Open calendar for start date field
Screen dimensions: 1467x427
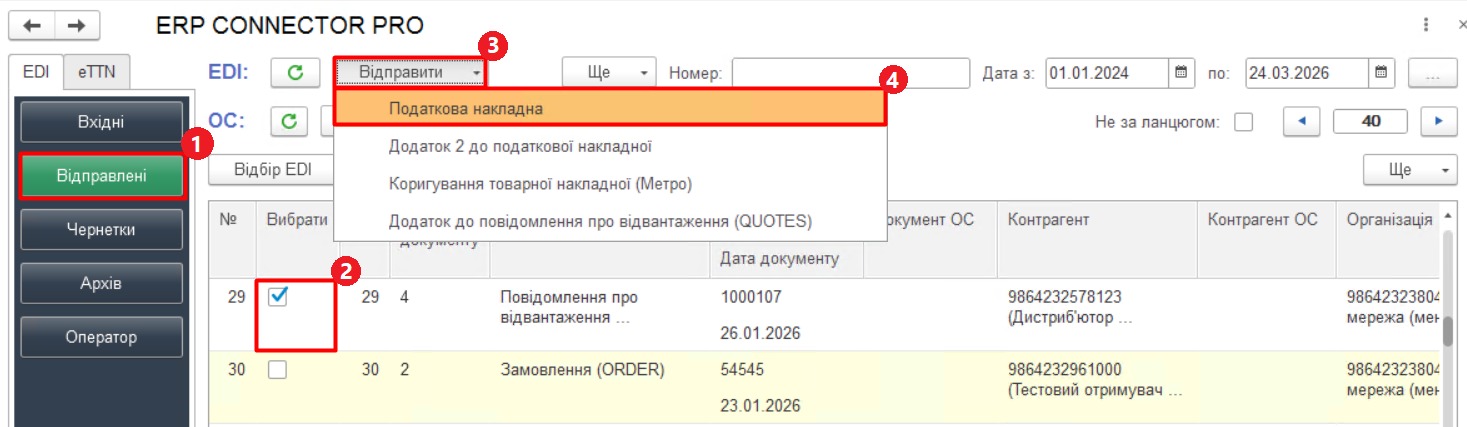[x=1181, y=73]
